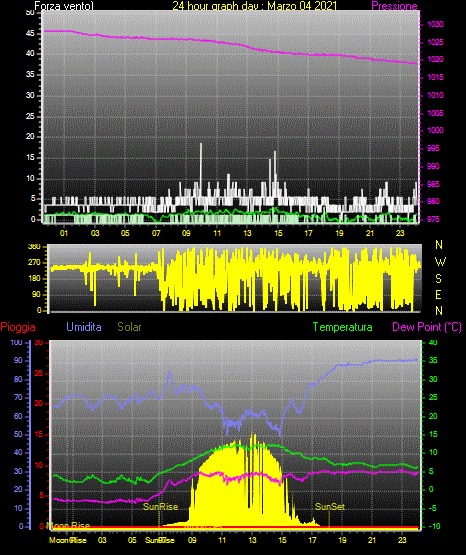Click the red 'Pioggia' legend label

click(x=18, y=327)
